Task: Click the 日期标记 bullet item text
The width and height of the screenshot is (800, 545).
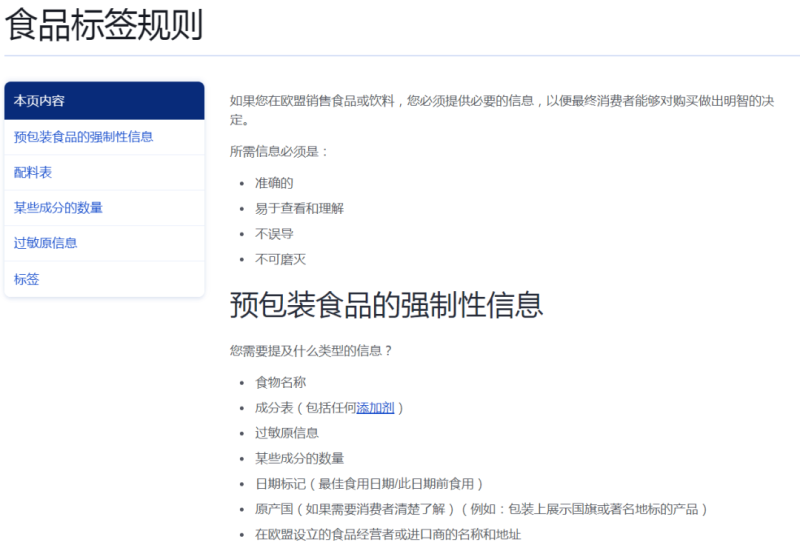Action: [x=369, y=484]
